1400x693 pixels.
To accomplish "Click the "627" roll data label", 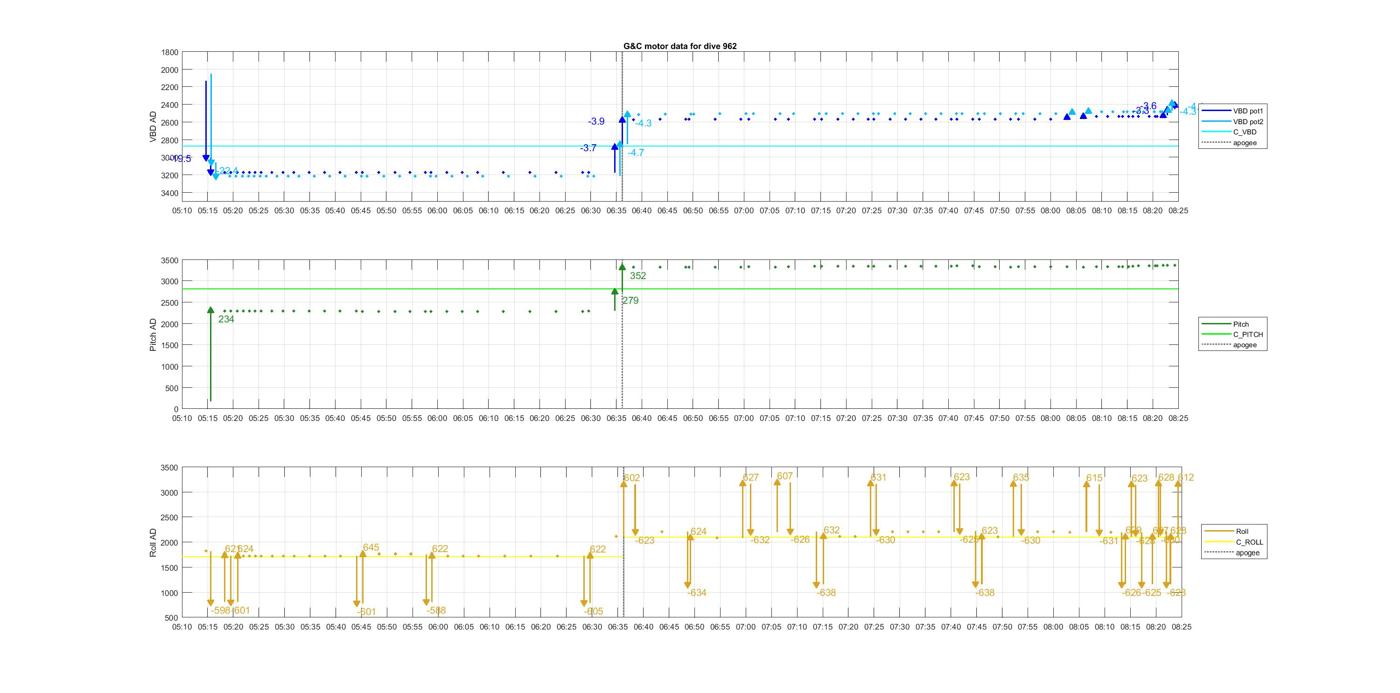I will click(x=751, y=478).
